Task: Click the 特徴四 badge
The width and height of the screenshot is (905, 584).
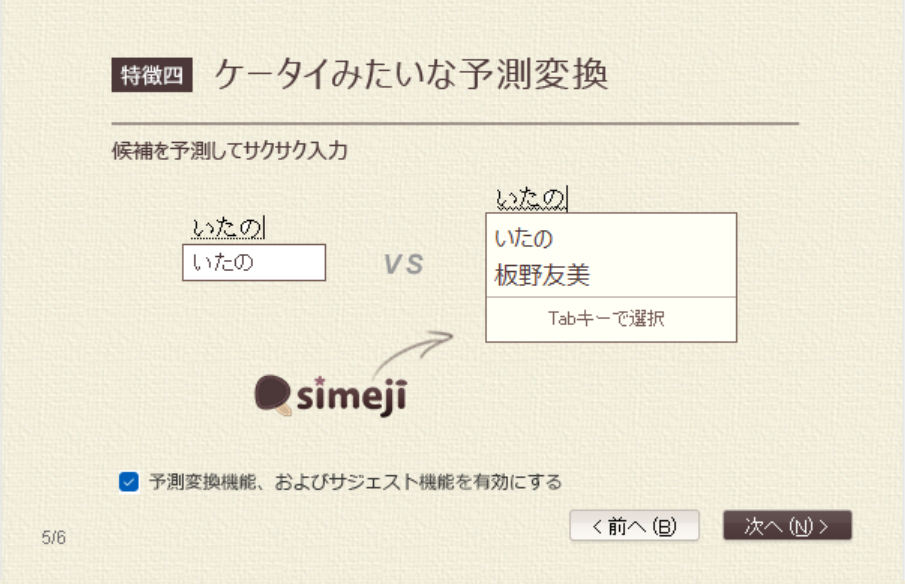Action: 151,76
